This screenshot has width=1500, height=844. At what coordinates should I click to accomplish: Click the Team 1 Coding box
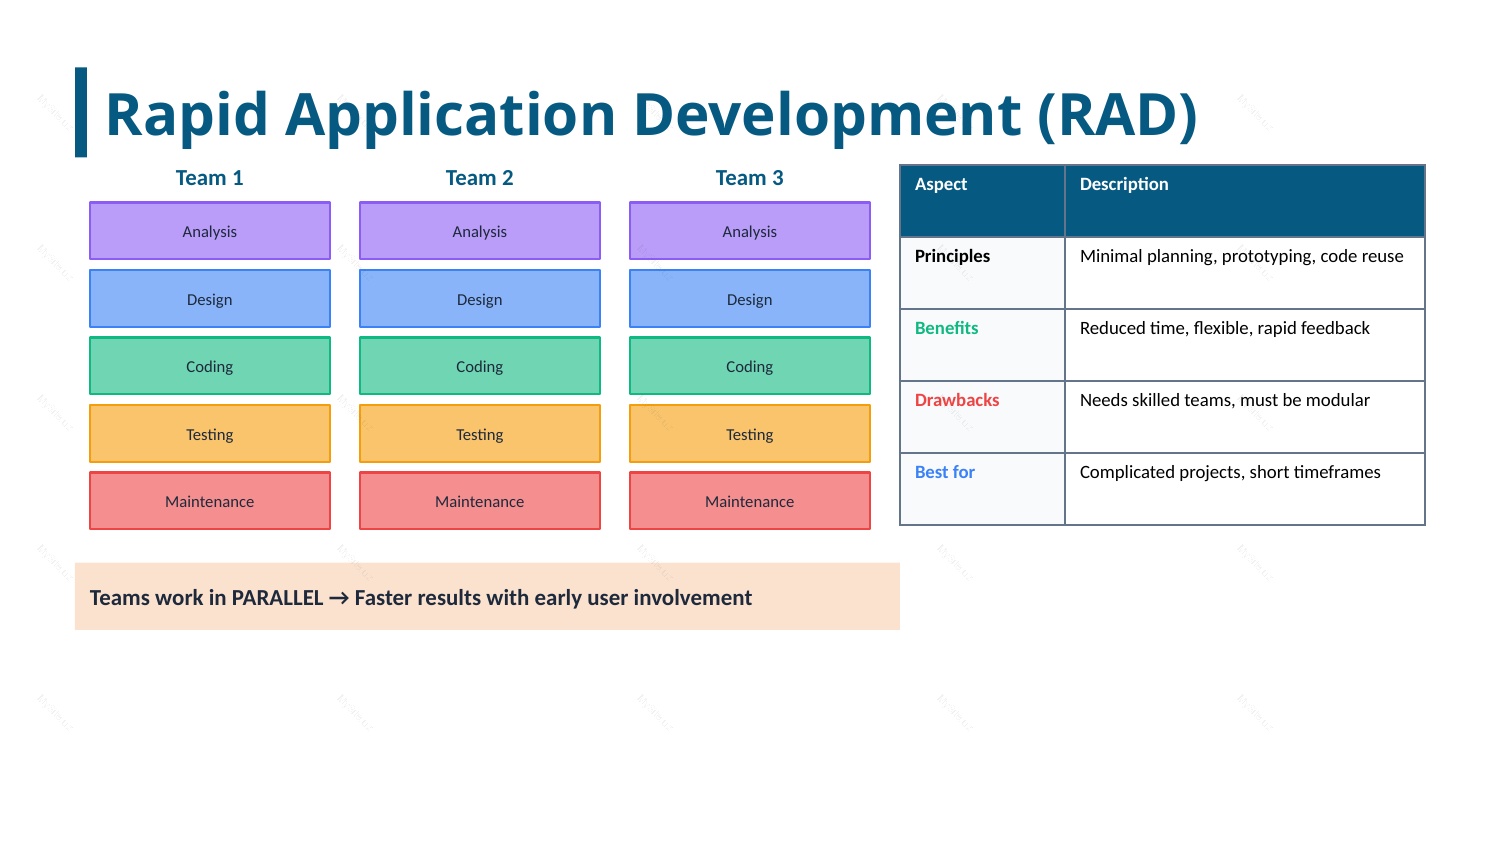(x=209, y=366)
